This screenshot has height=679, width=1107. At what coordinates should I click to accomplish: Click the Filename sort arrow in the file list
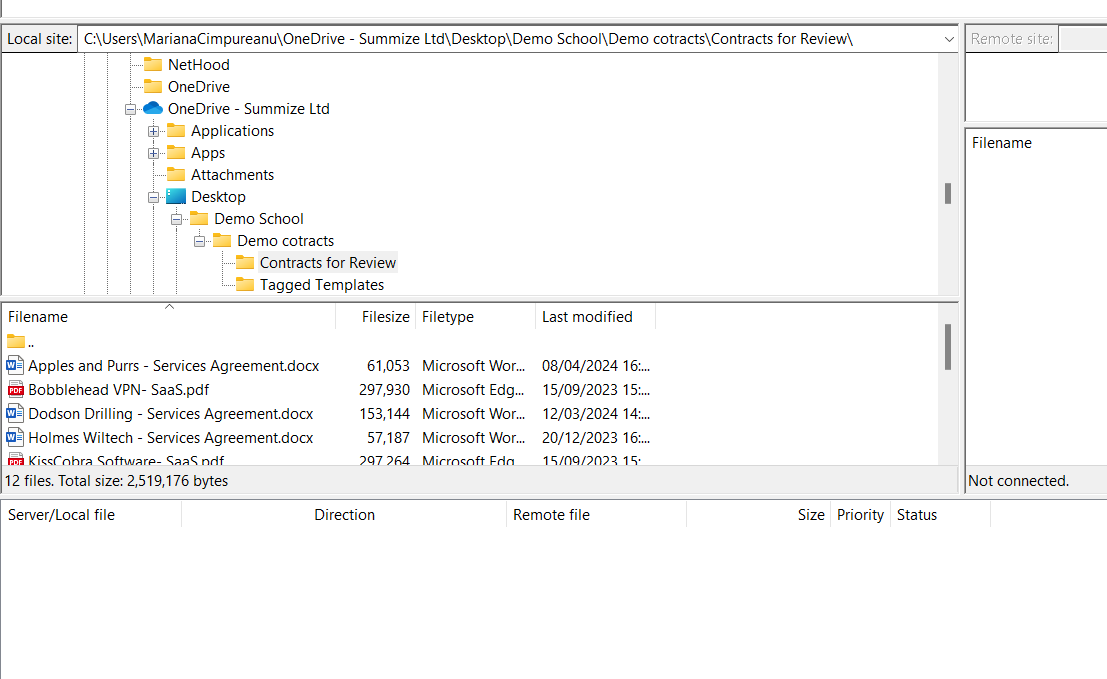coord(168,307)
